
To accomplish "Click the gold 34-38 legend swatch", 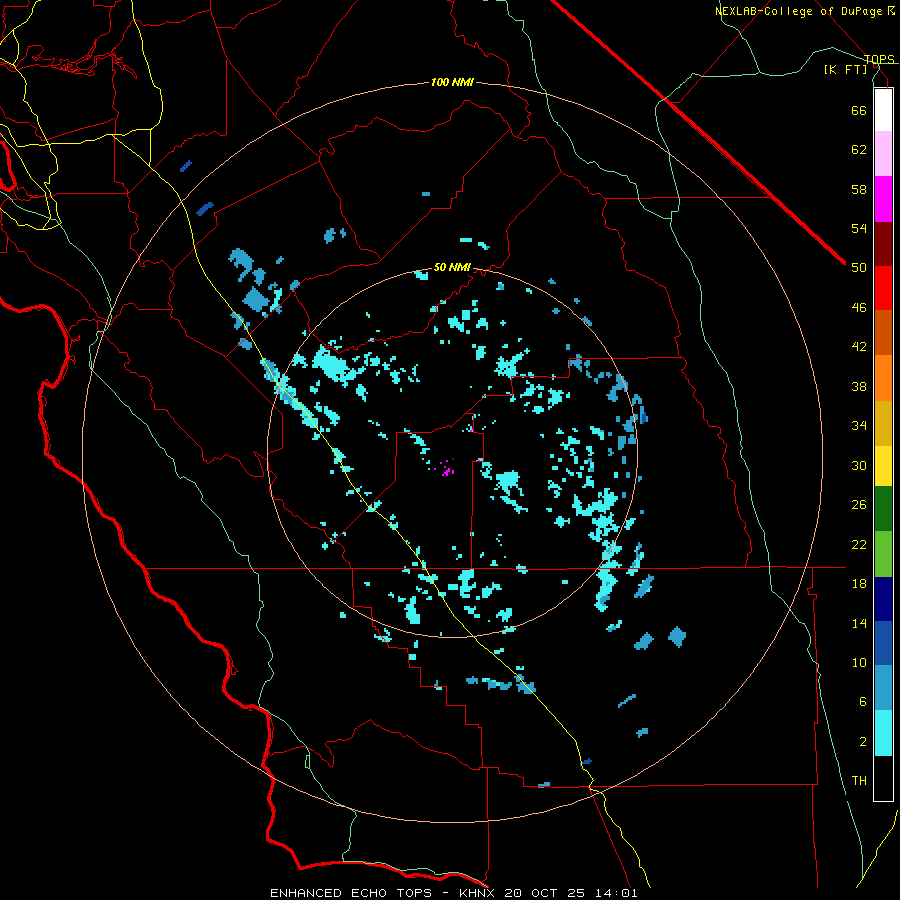I will pos(883,424).
